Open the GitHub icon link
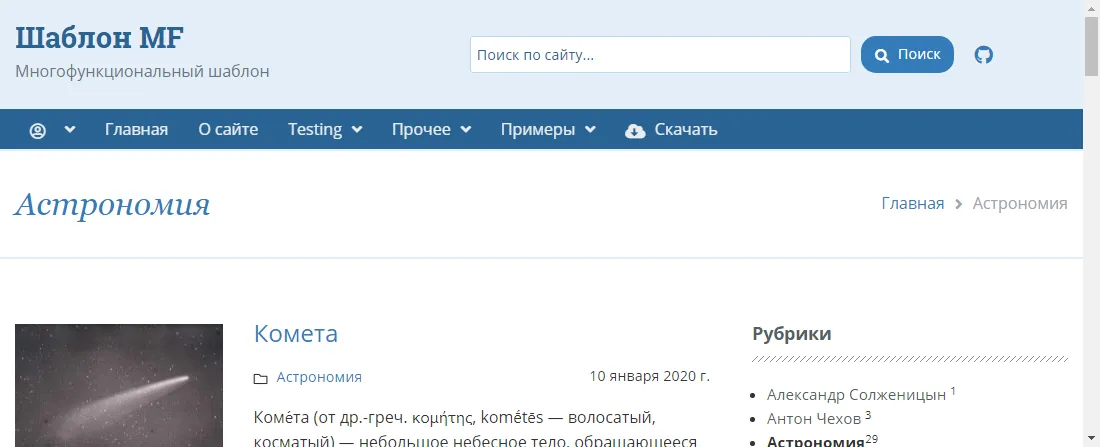Viewport: 1100px width, 447px height. pyautogui.click(x=984, y=55)
